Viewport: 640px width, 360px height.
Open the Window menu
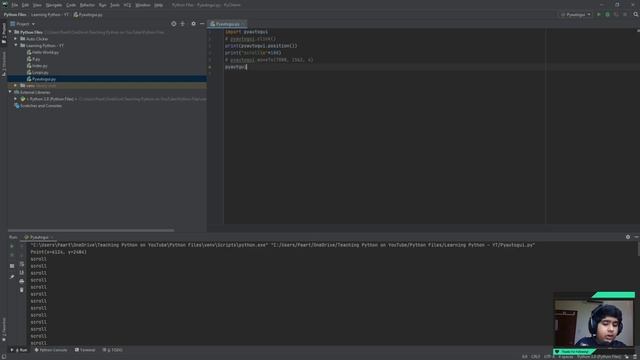(143, 5)
